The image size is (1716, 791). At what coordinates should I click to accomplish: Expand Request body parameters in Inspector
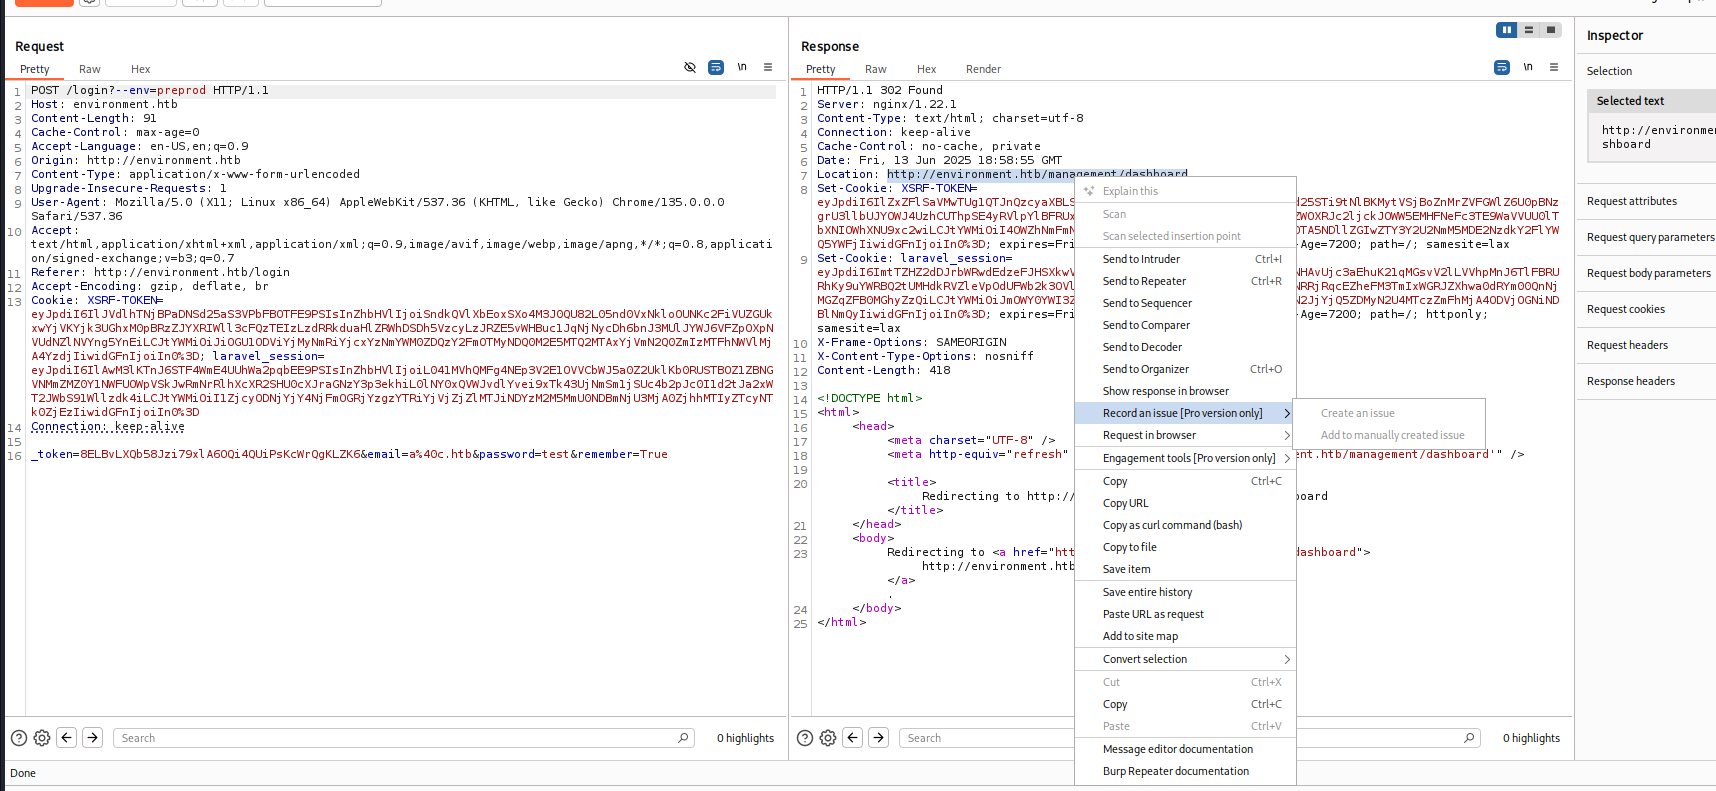1647,273
